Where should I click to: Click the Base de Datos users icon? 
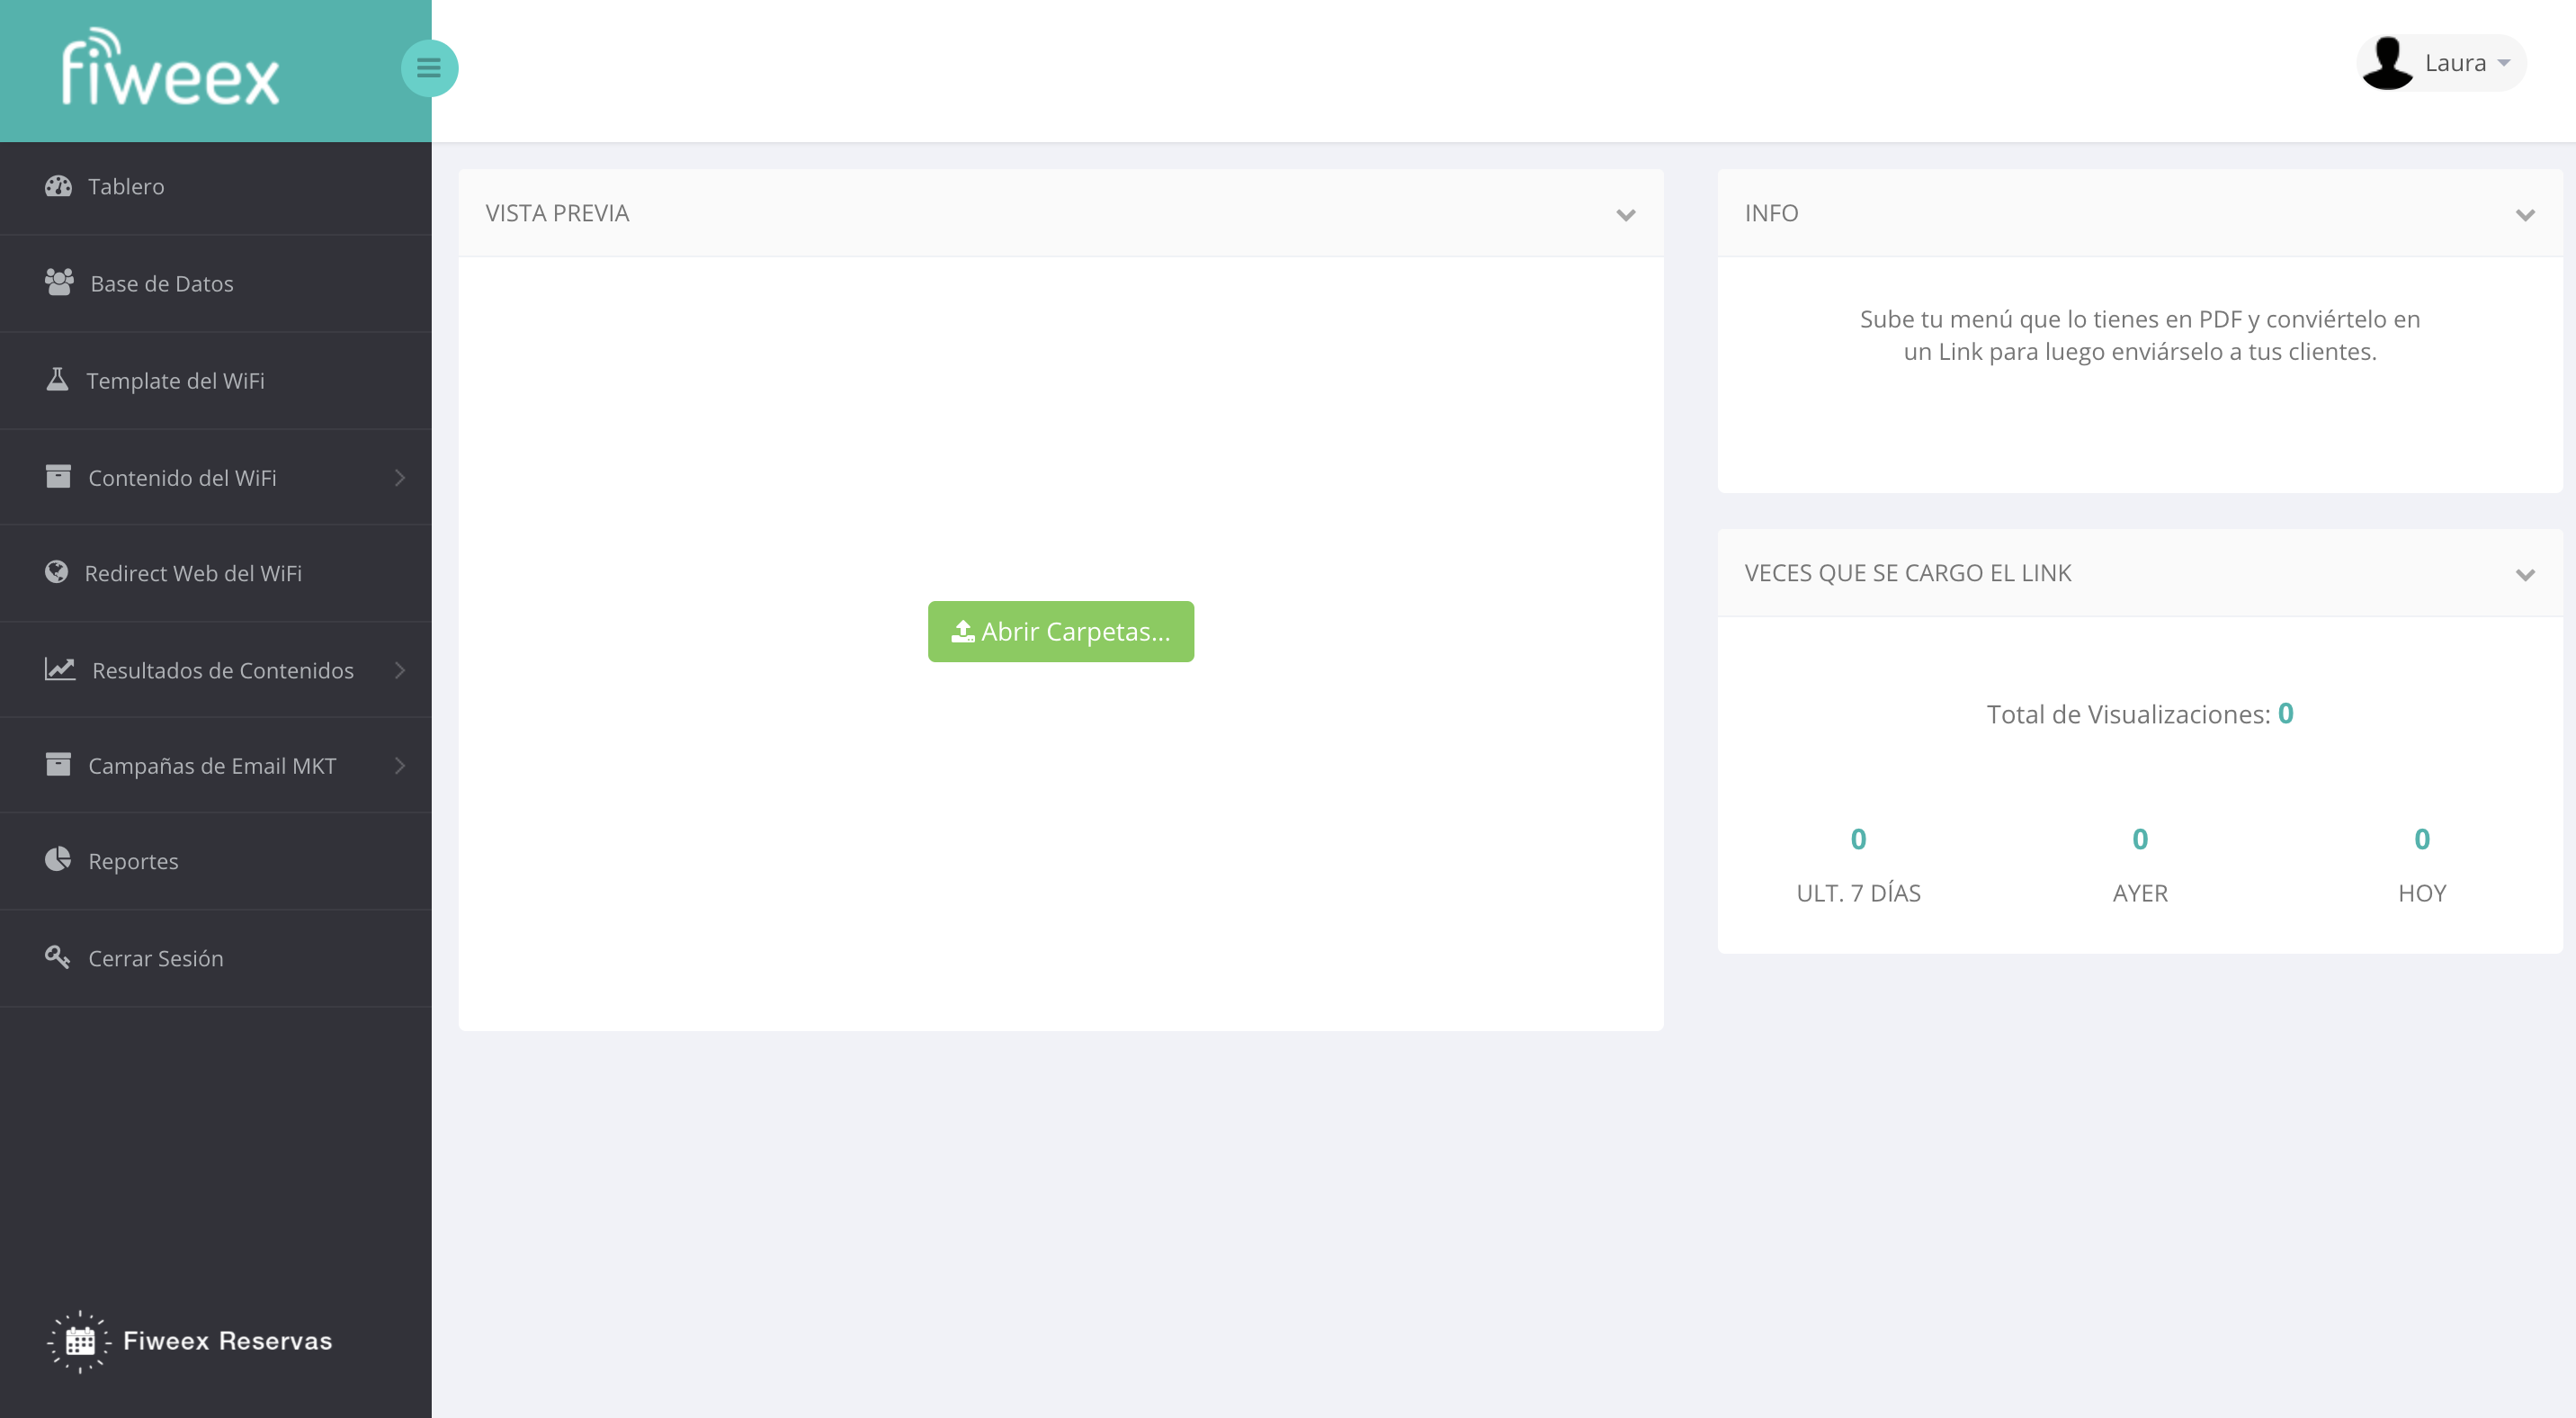point(59,283)
